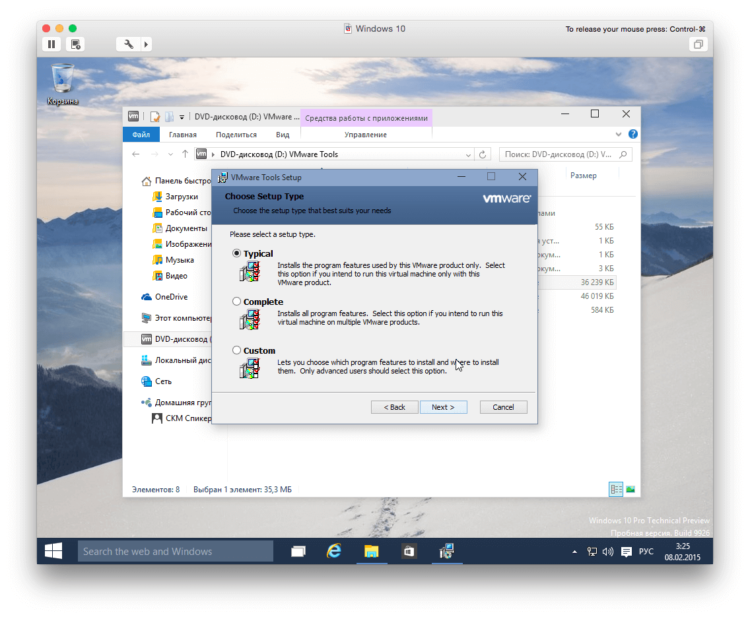Click the Complete setup icon
Image resolution: width=750 pixels, height=617 pixels.
[250, 320]
